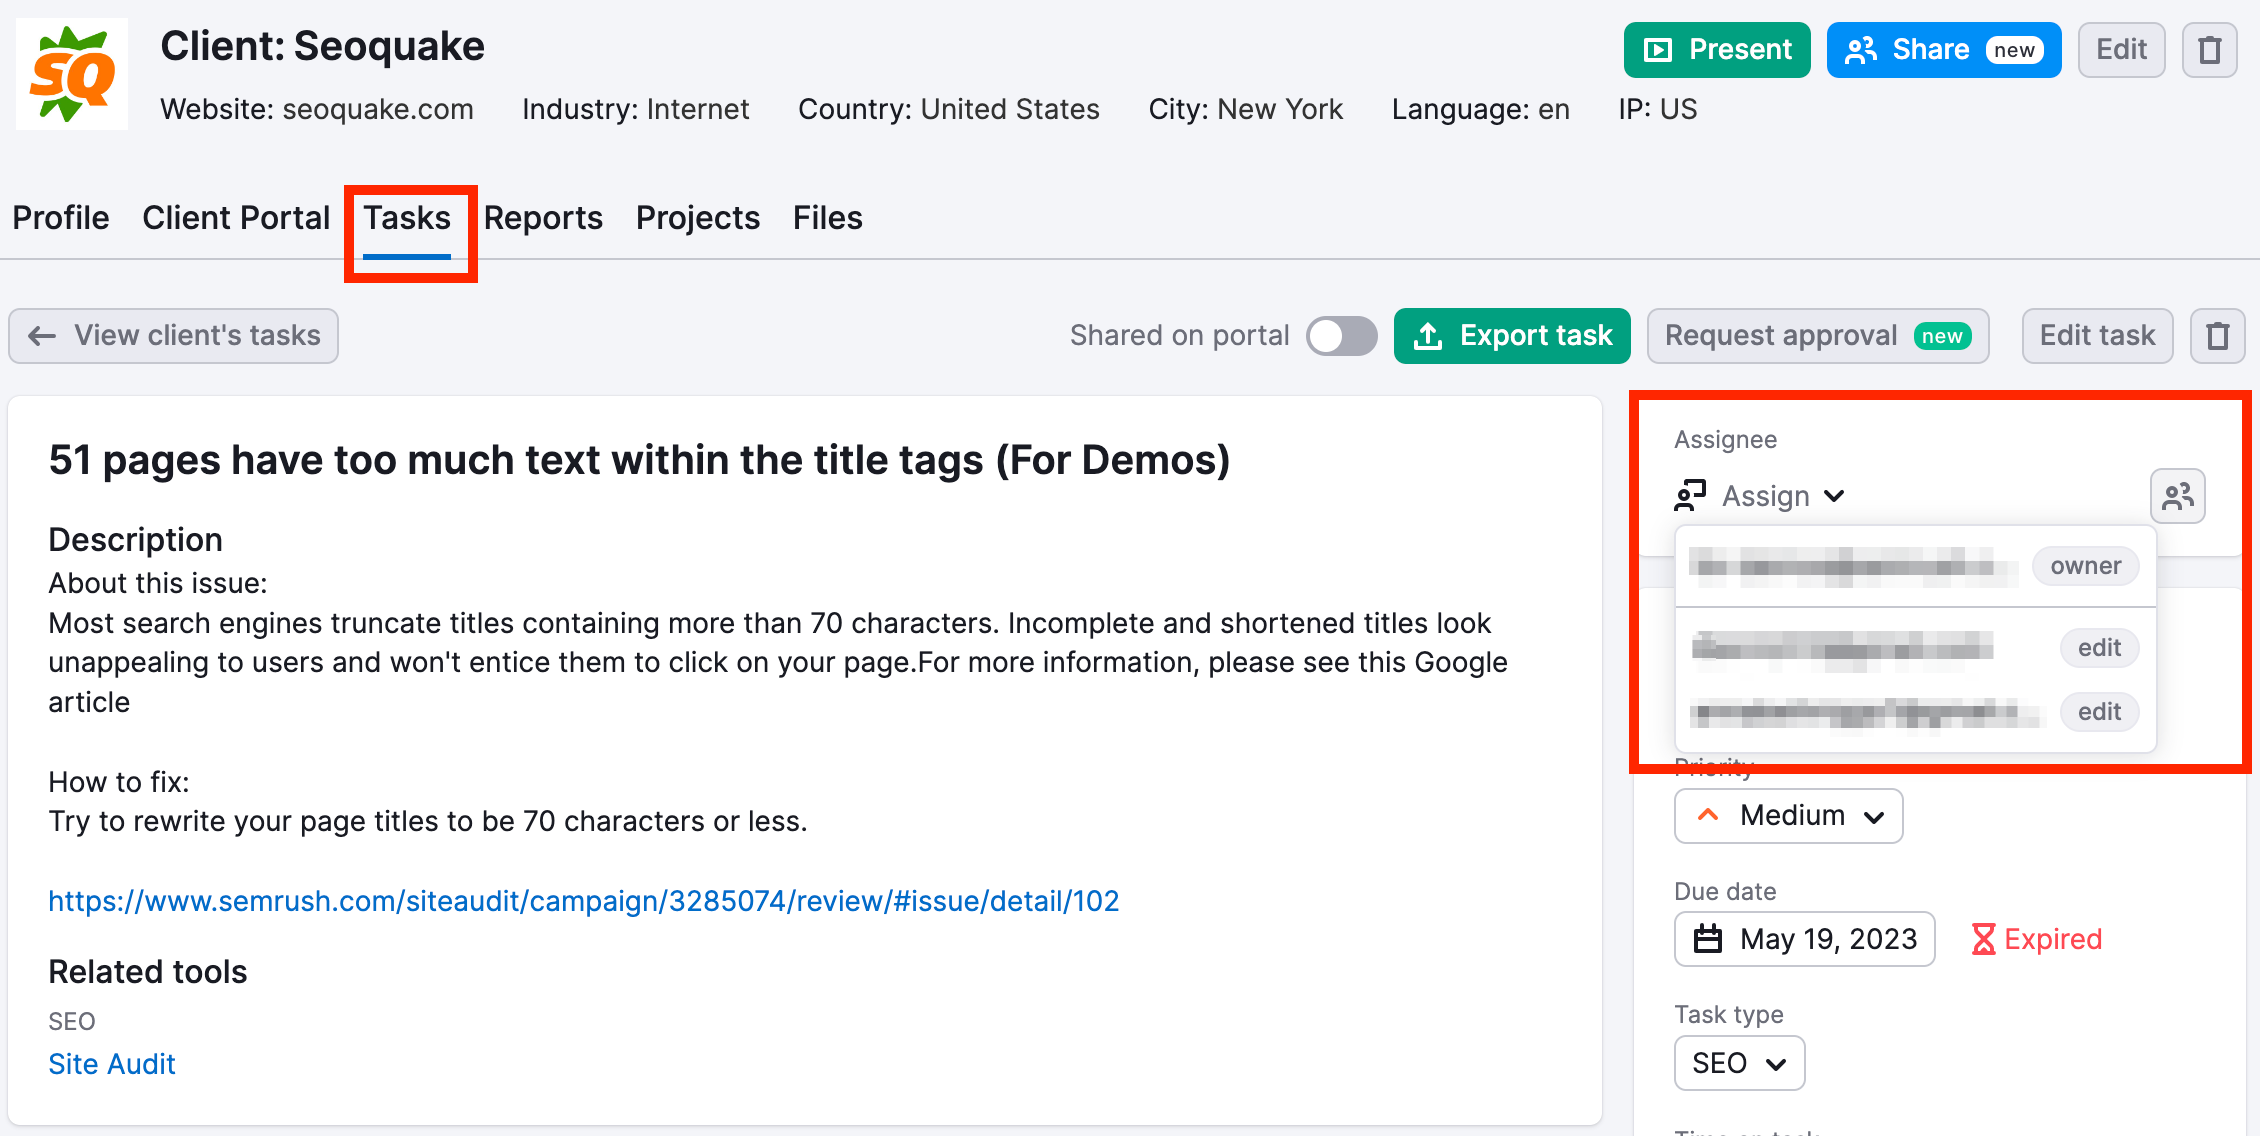2260x1136 pixels.
Task: Click the manage team members icon
Action: click(x=2178, y=496)
